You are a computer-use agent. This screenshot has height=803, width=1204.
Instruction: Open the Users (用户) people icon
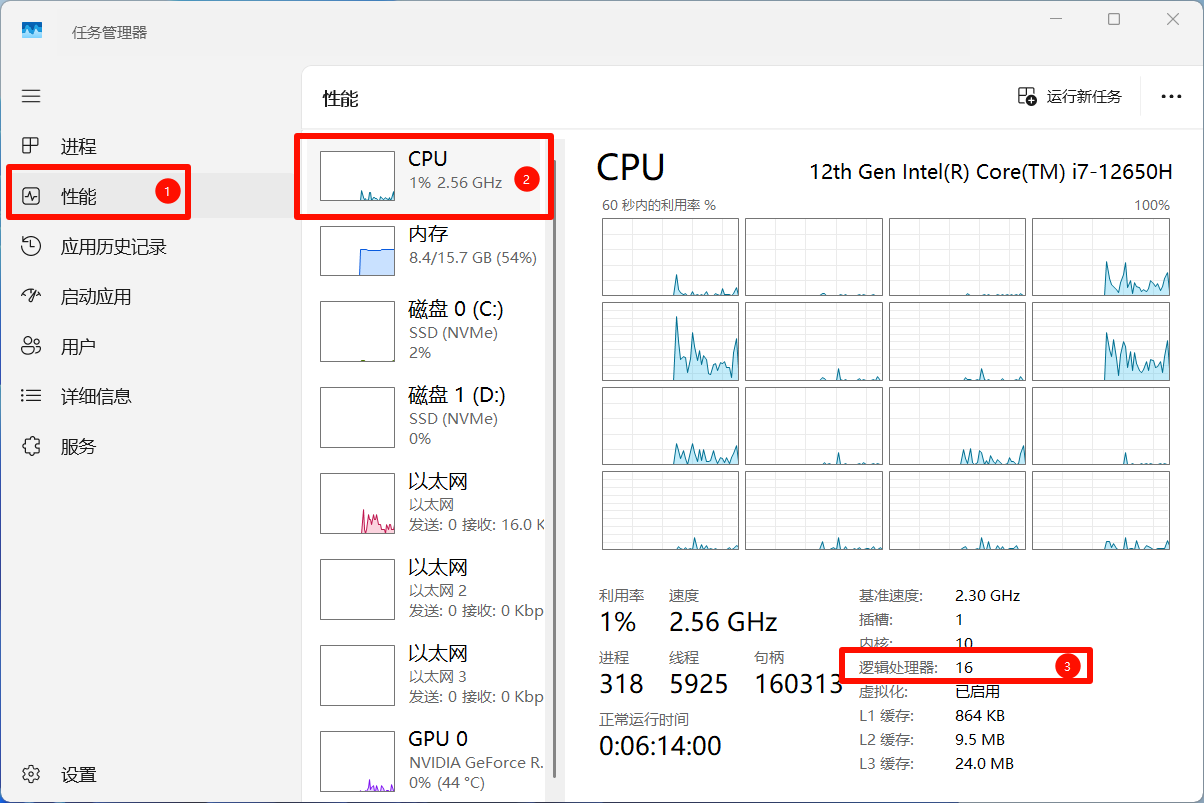(31, 346)
